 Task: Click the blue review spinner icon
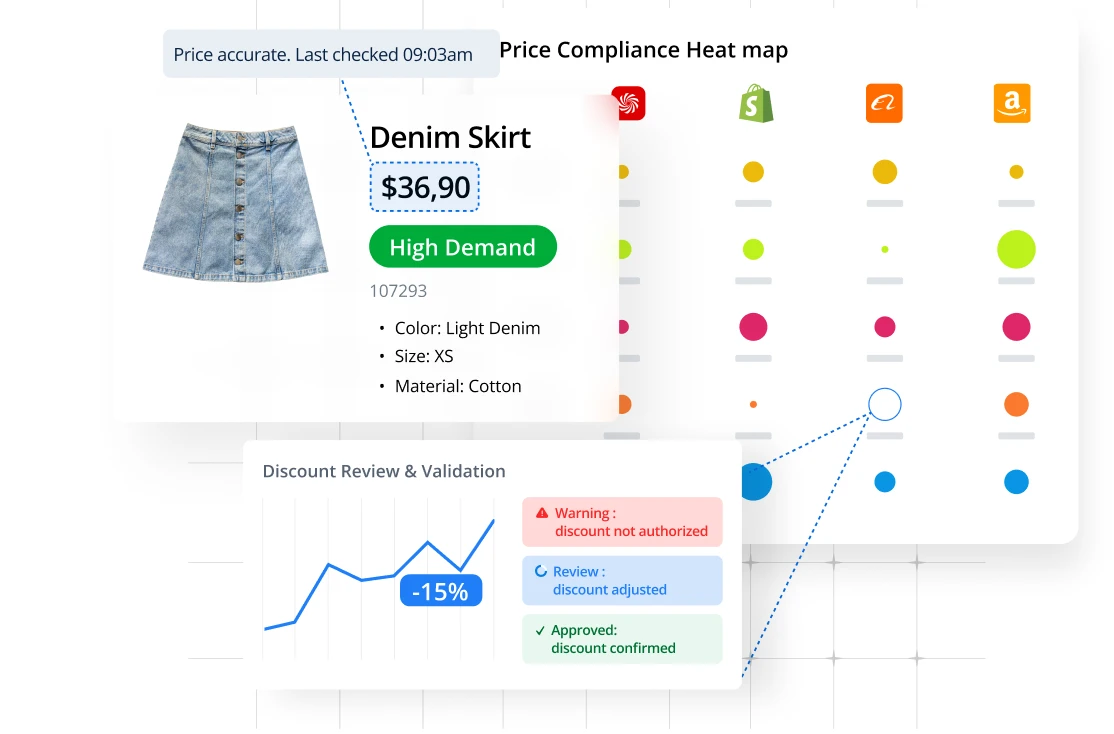pyautogui.click(x=541, y=572)
